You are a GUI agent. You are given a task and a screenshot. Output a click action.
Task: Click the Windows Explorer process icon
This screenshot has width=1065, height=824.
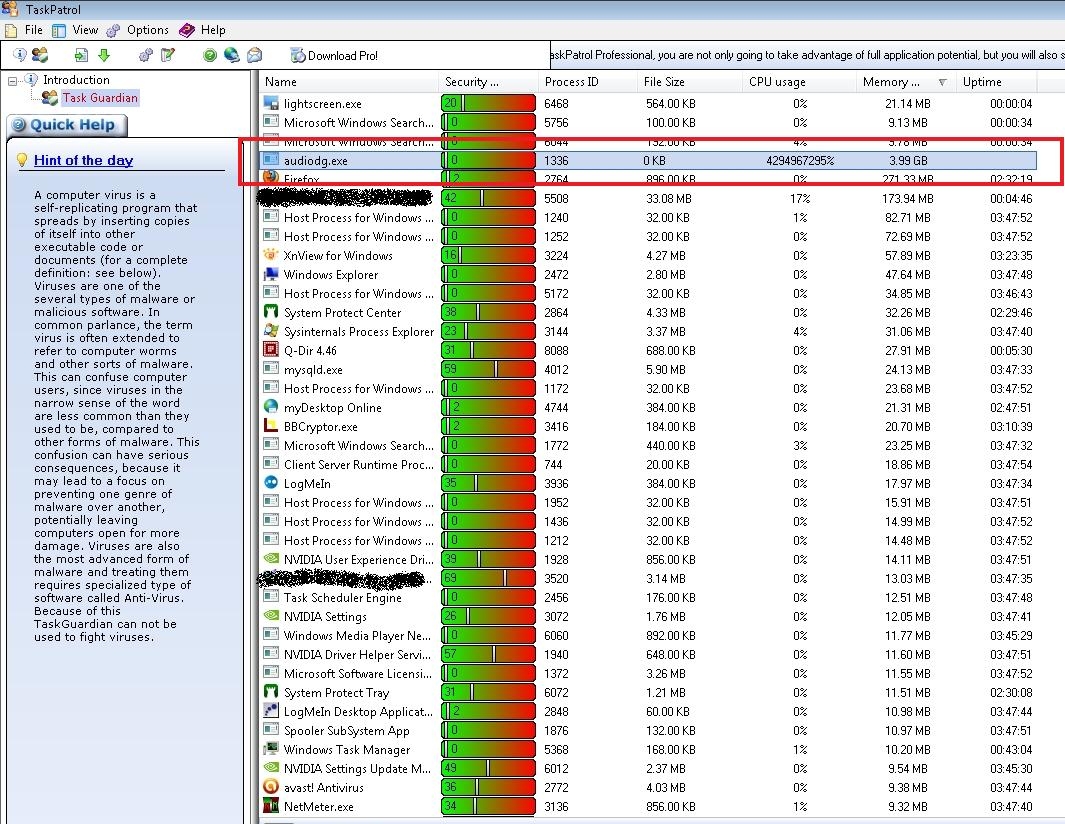271,274
